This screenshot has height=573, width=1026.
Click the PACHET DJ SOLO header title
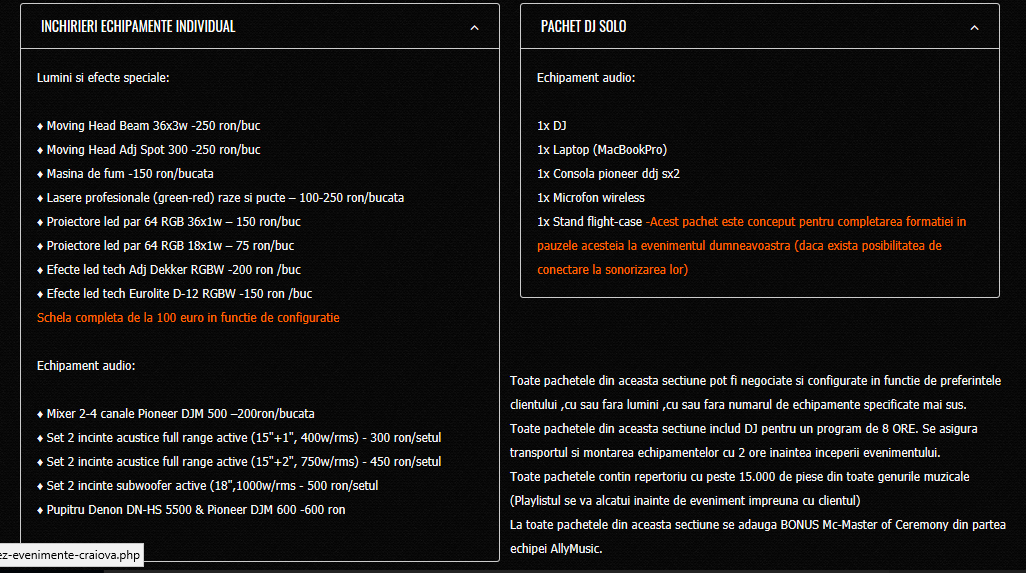584,26
